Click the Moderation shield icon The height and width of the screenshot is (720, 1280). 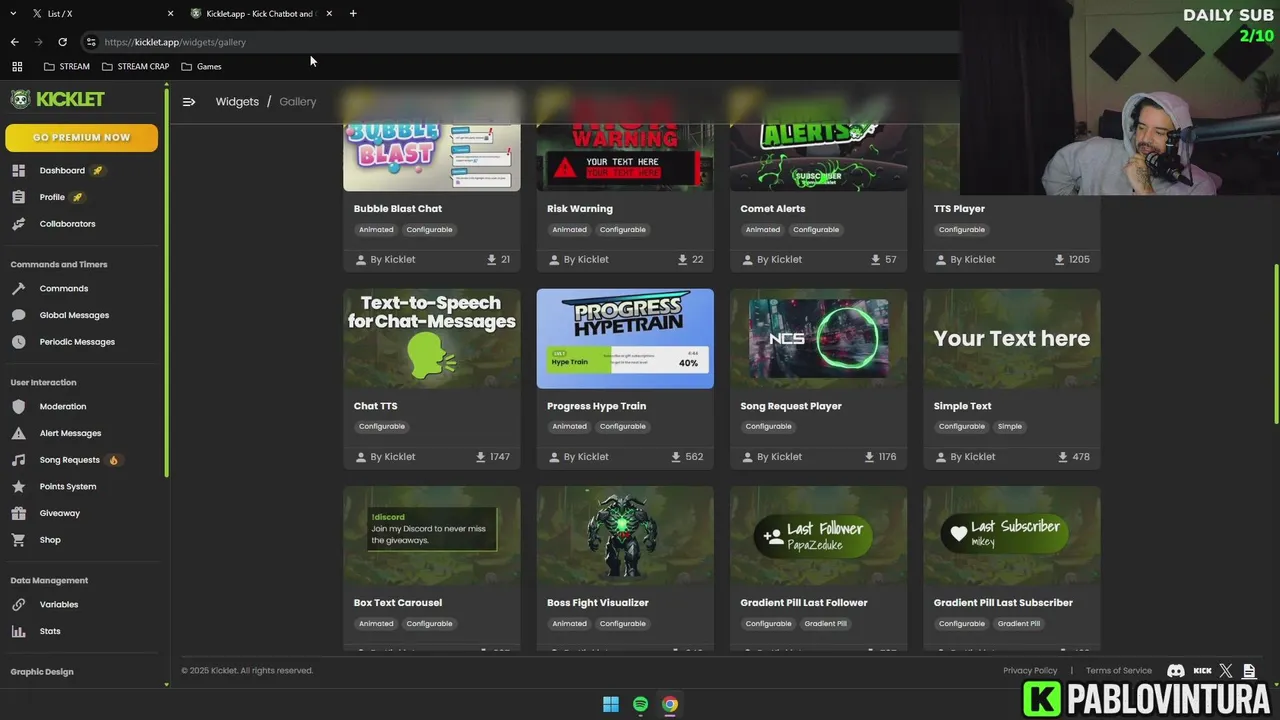click(18, 407)
